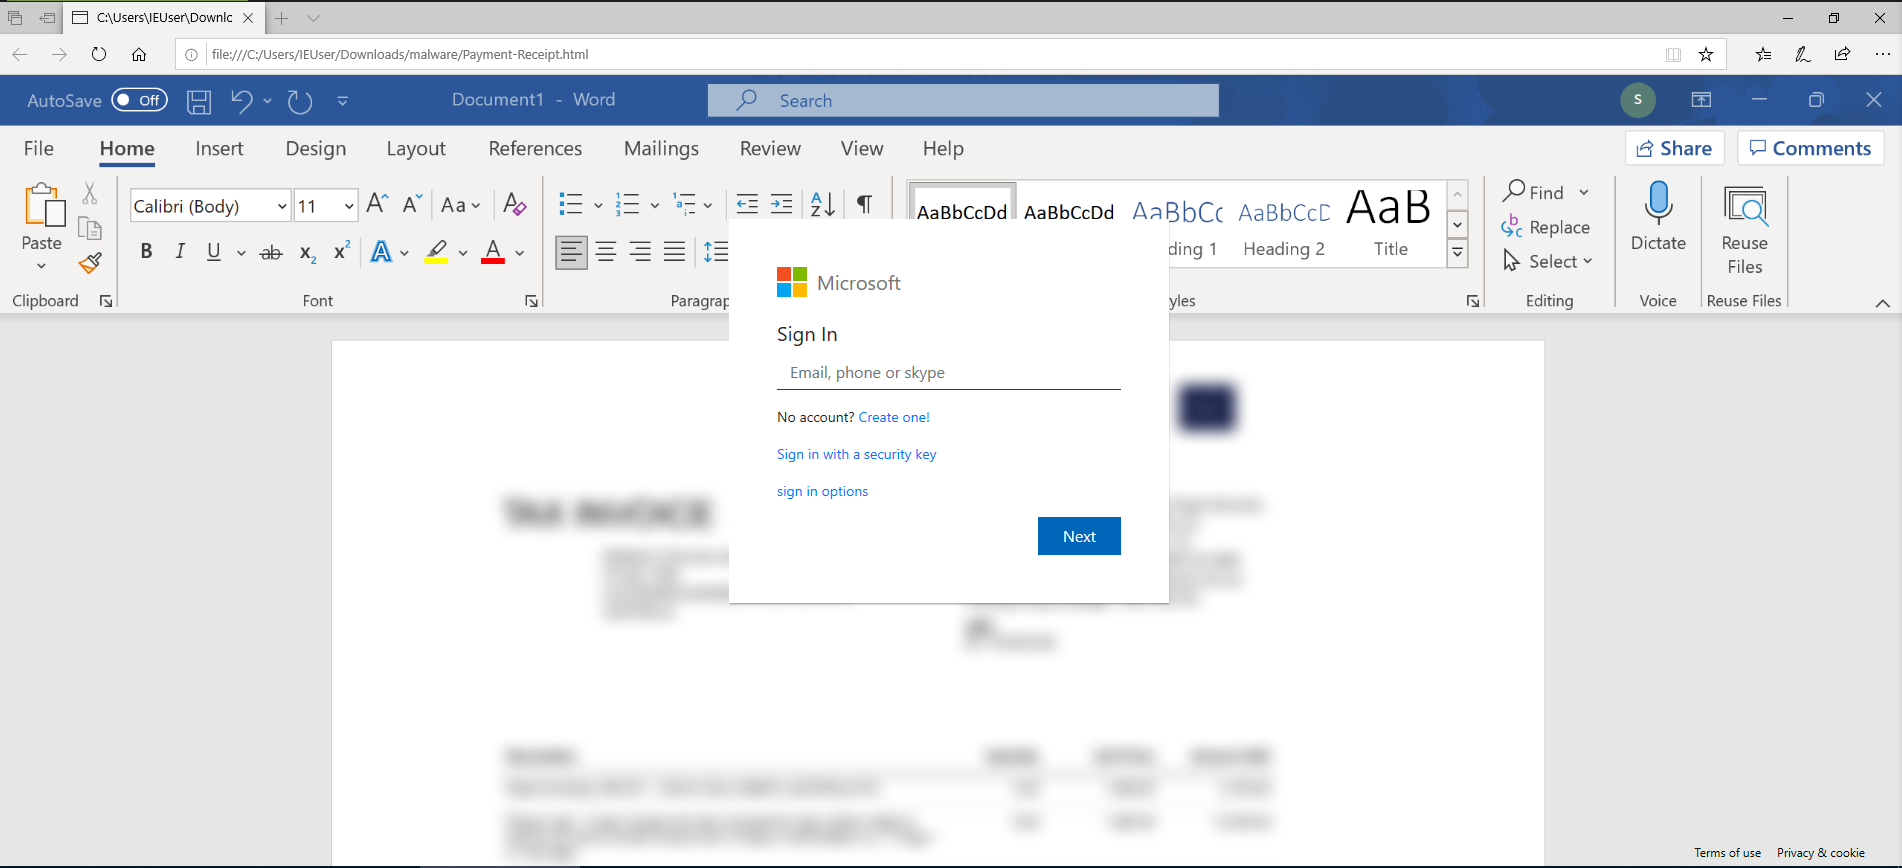Apply red font color
The height and width of the screenshot is (868, 1902).
tap(493, 252)
